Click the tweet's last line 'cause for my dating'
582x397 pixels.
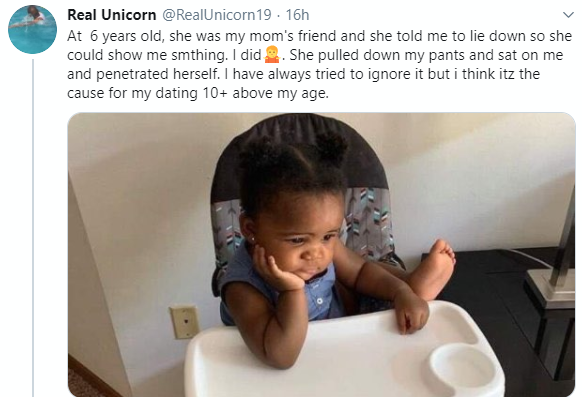pos(198,93)
